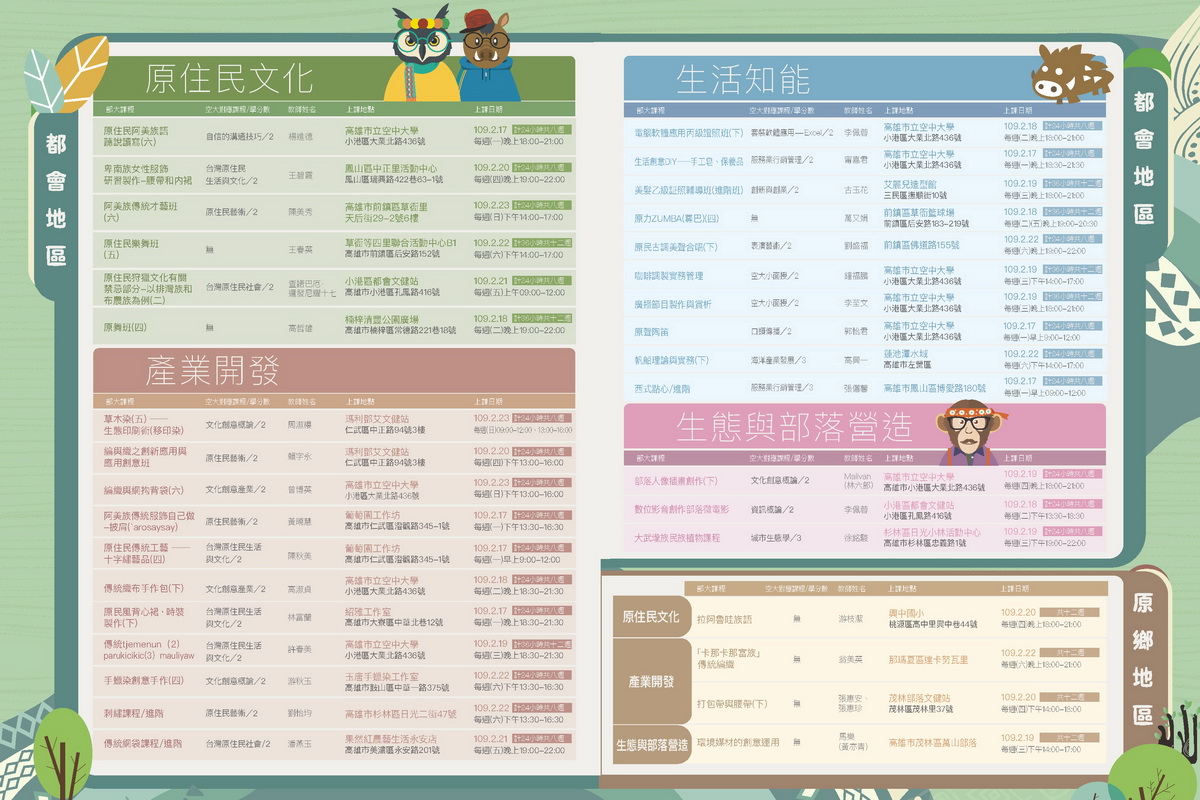Screen dimensions: 1200x800
Task: Switch to the 原鄉地區 side tab
Action: [x=1144, y=658]
